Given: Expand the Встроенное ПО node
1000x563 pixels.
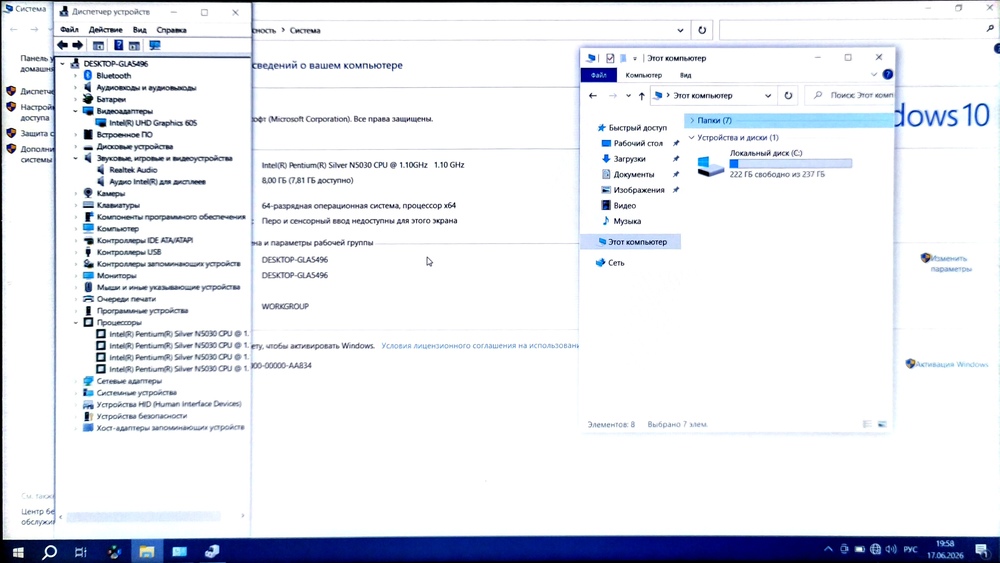Looking at the screenshot, I should (x=75, y=135).
